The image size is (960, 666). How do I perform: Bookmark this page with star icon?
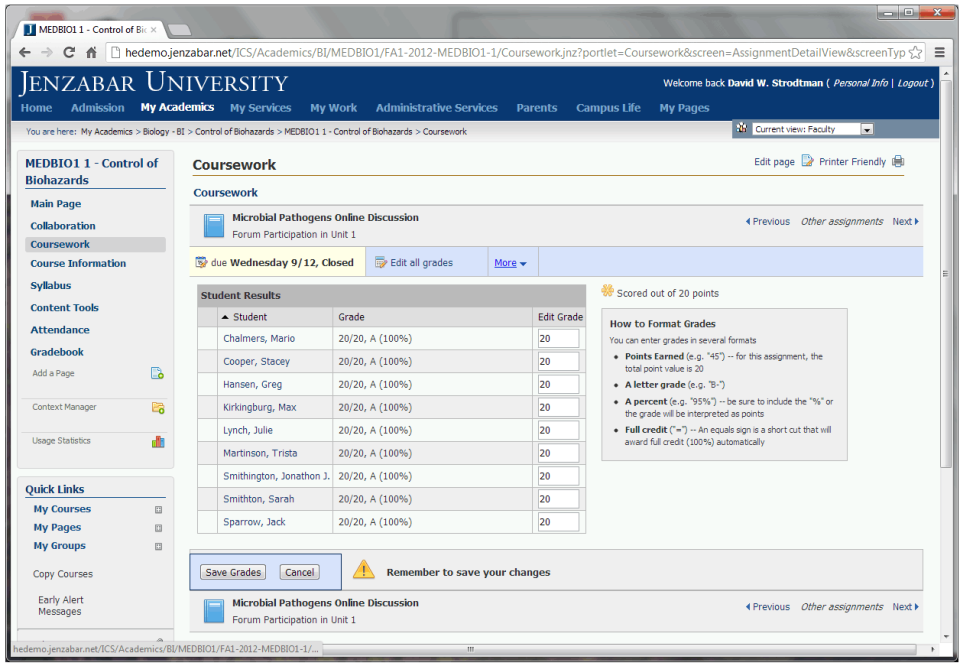[915, 52]
